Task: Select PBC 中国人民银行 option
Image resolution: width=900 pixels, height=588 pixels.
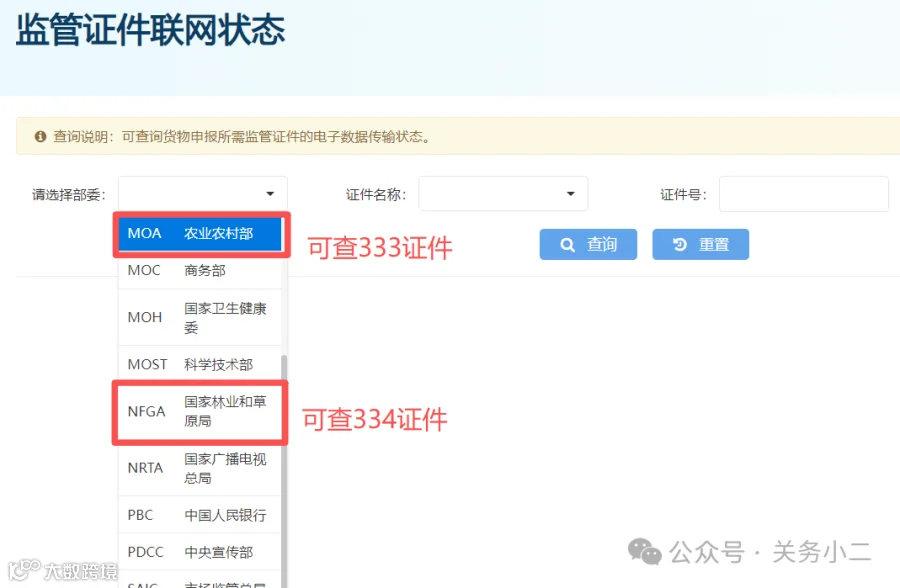Action: 200,515
